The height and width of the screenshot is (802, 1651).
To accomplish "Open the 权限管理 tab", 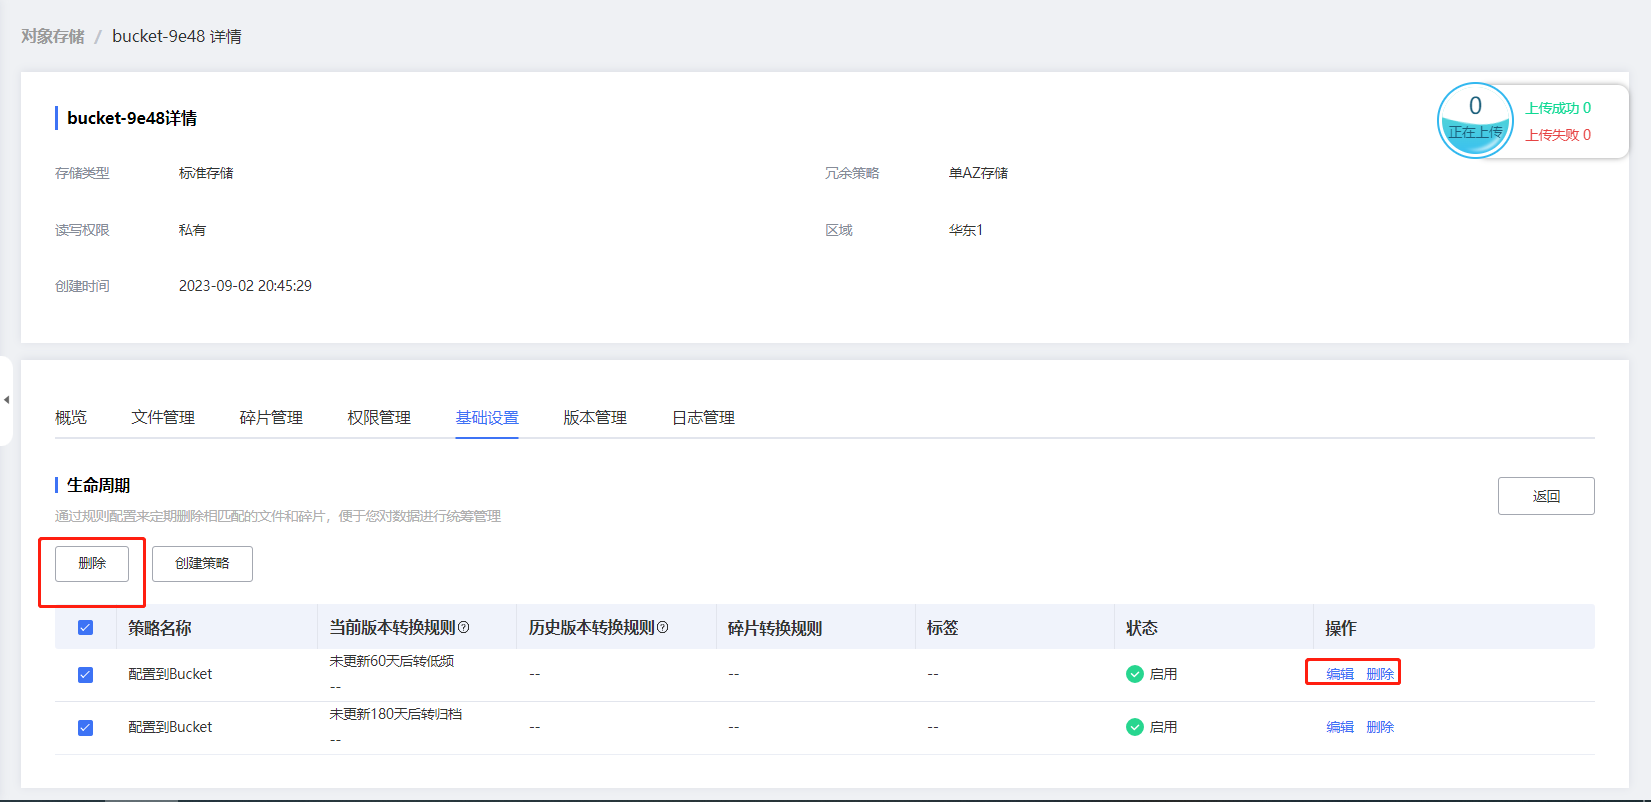I will (379, 418).
